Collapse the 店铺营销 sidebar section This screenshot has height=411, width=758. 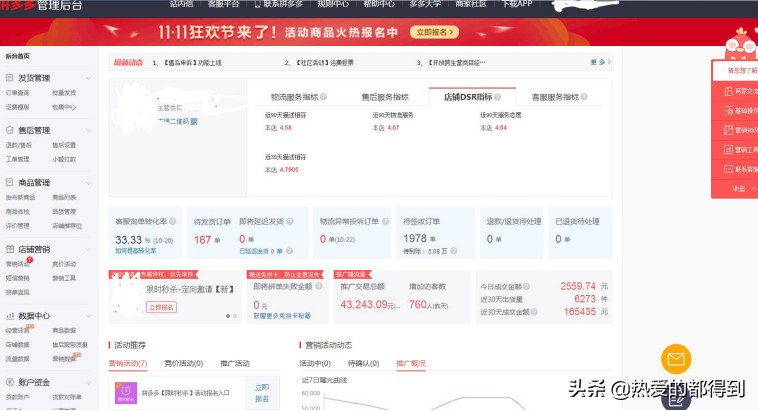pyautogui.click(x=88, y=250)
